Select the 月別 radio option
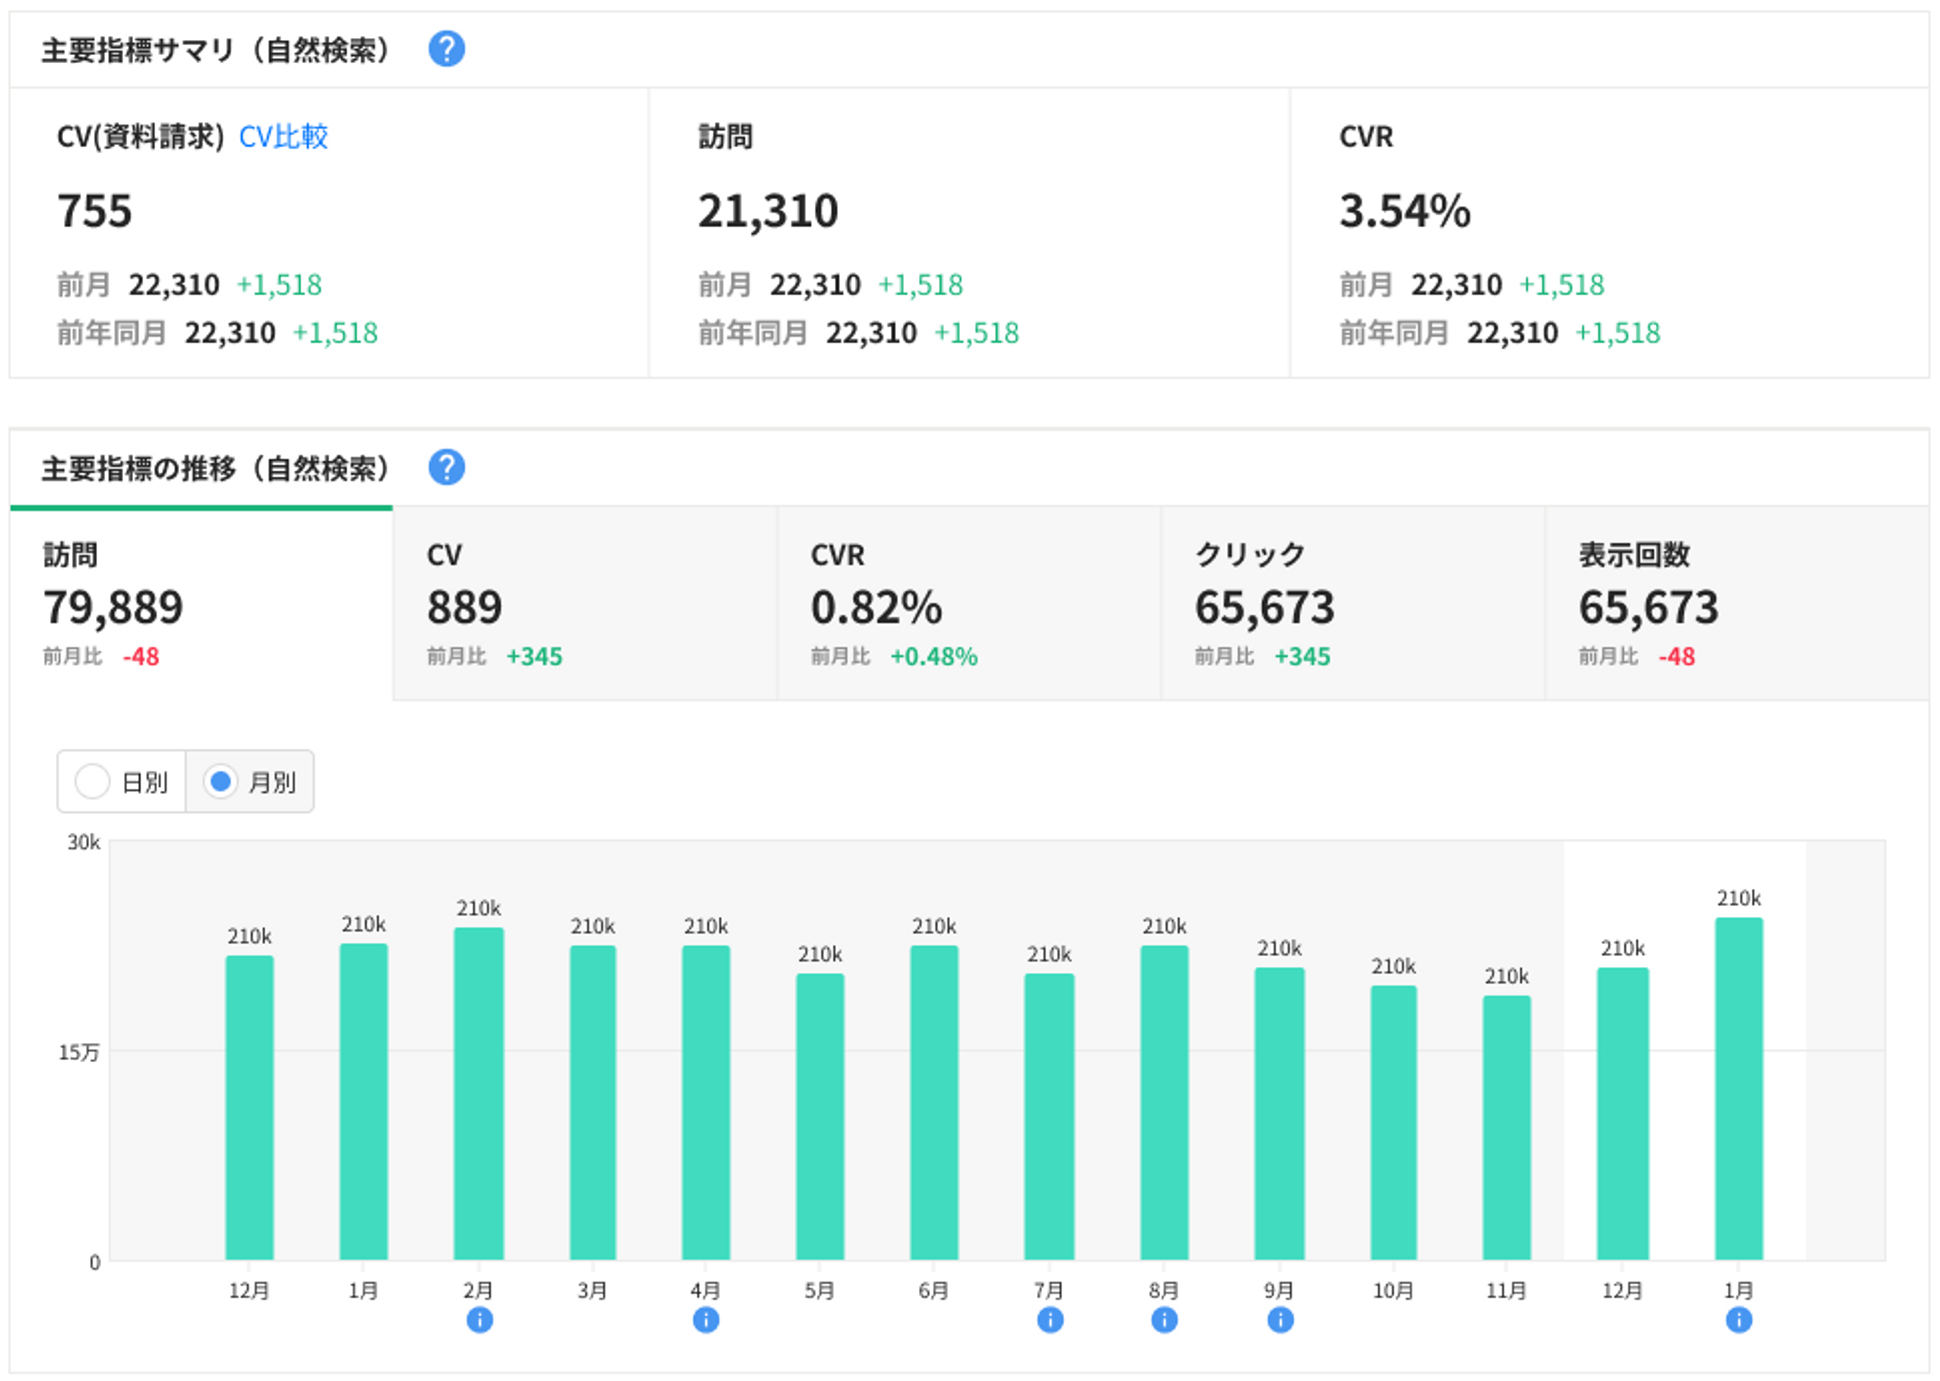 click(220, 781)
